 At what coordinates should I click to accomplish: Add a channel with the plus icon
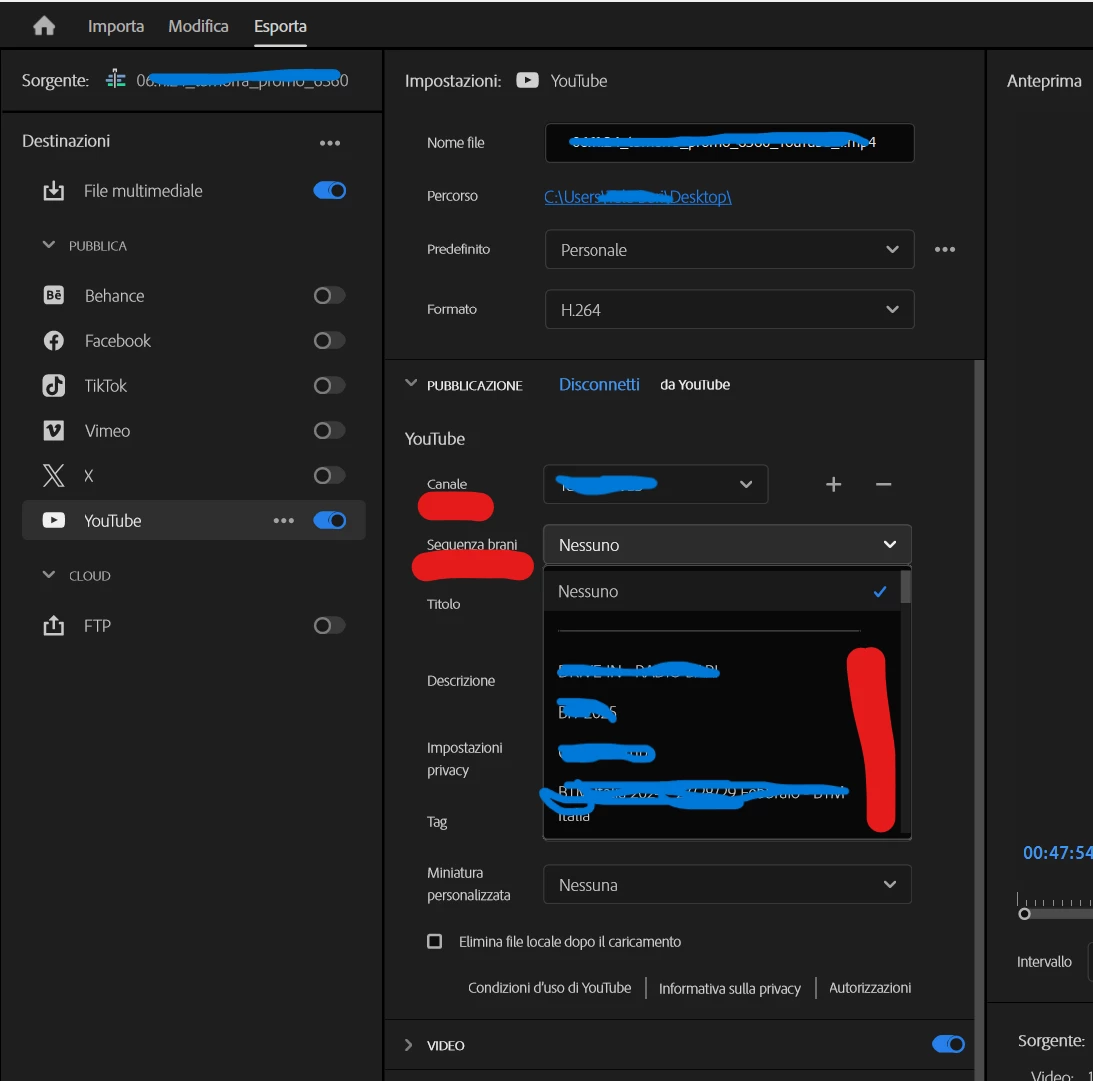pos(834,484)
